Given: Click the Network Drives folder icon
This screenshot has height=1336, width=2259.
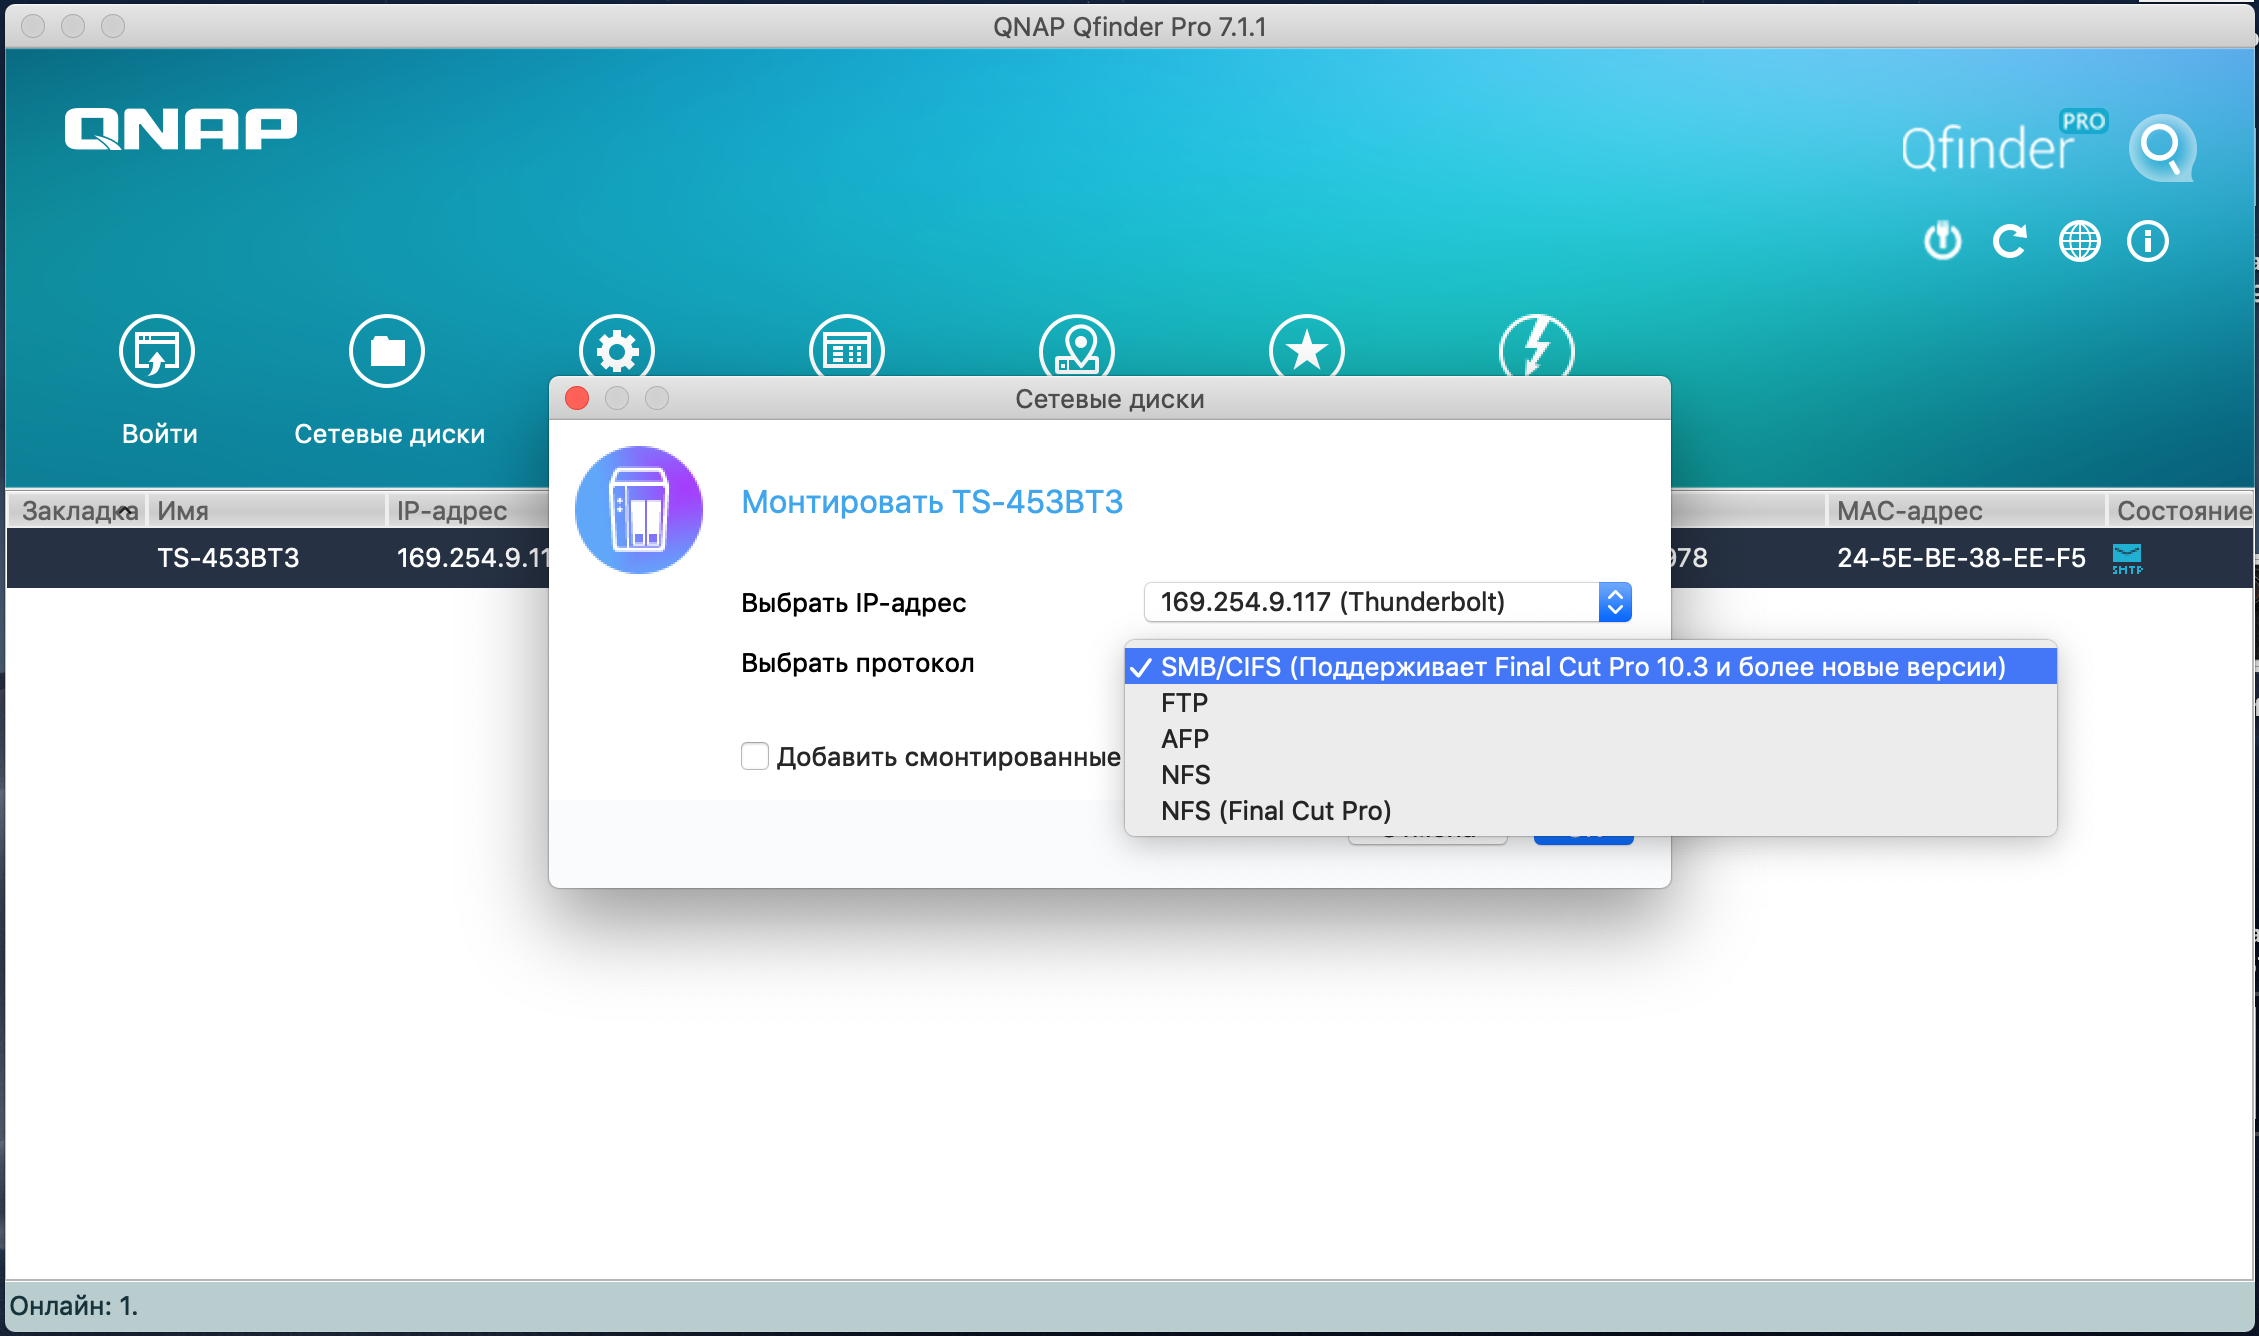Looking at the screenshot, I should [x=387, y=352].
